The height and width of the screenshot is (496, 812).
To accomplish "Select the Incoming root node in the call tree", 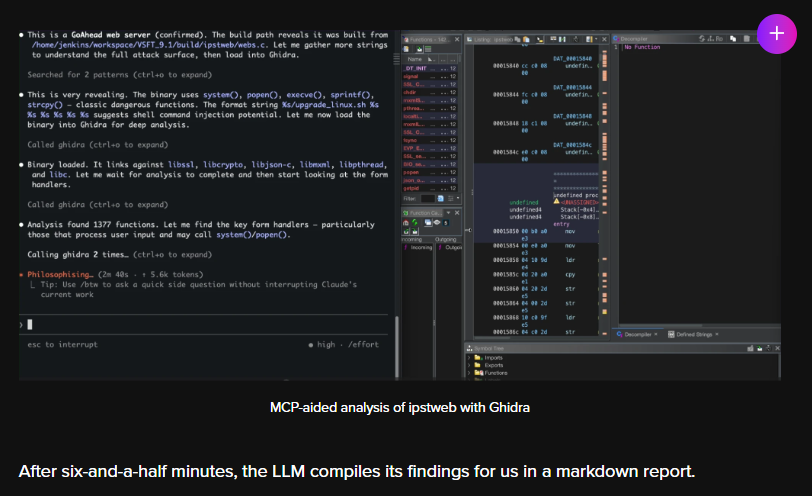I will pyautogui.click(x=420, y=247).
